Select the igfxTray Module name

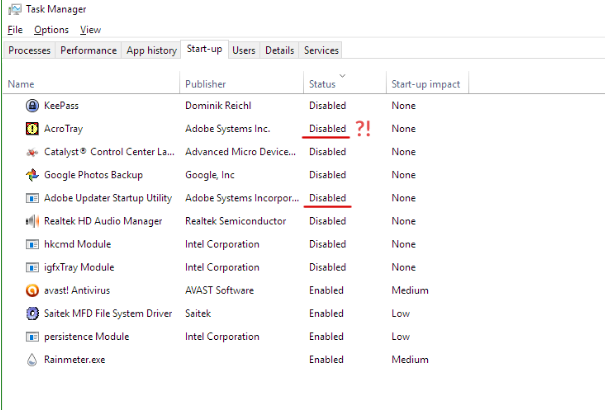pos(79,268)
